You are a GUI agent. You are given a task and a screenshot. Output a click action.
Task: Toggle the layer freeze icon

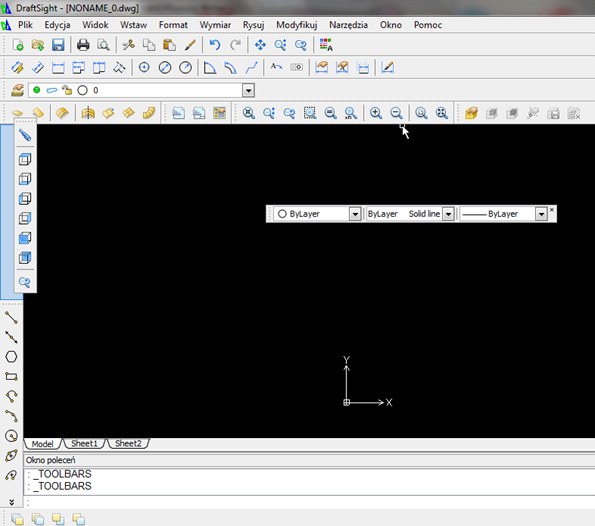point(52,90)
